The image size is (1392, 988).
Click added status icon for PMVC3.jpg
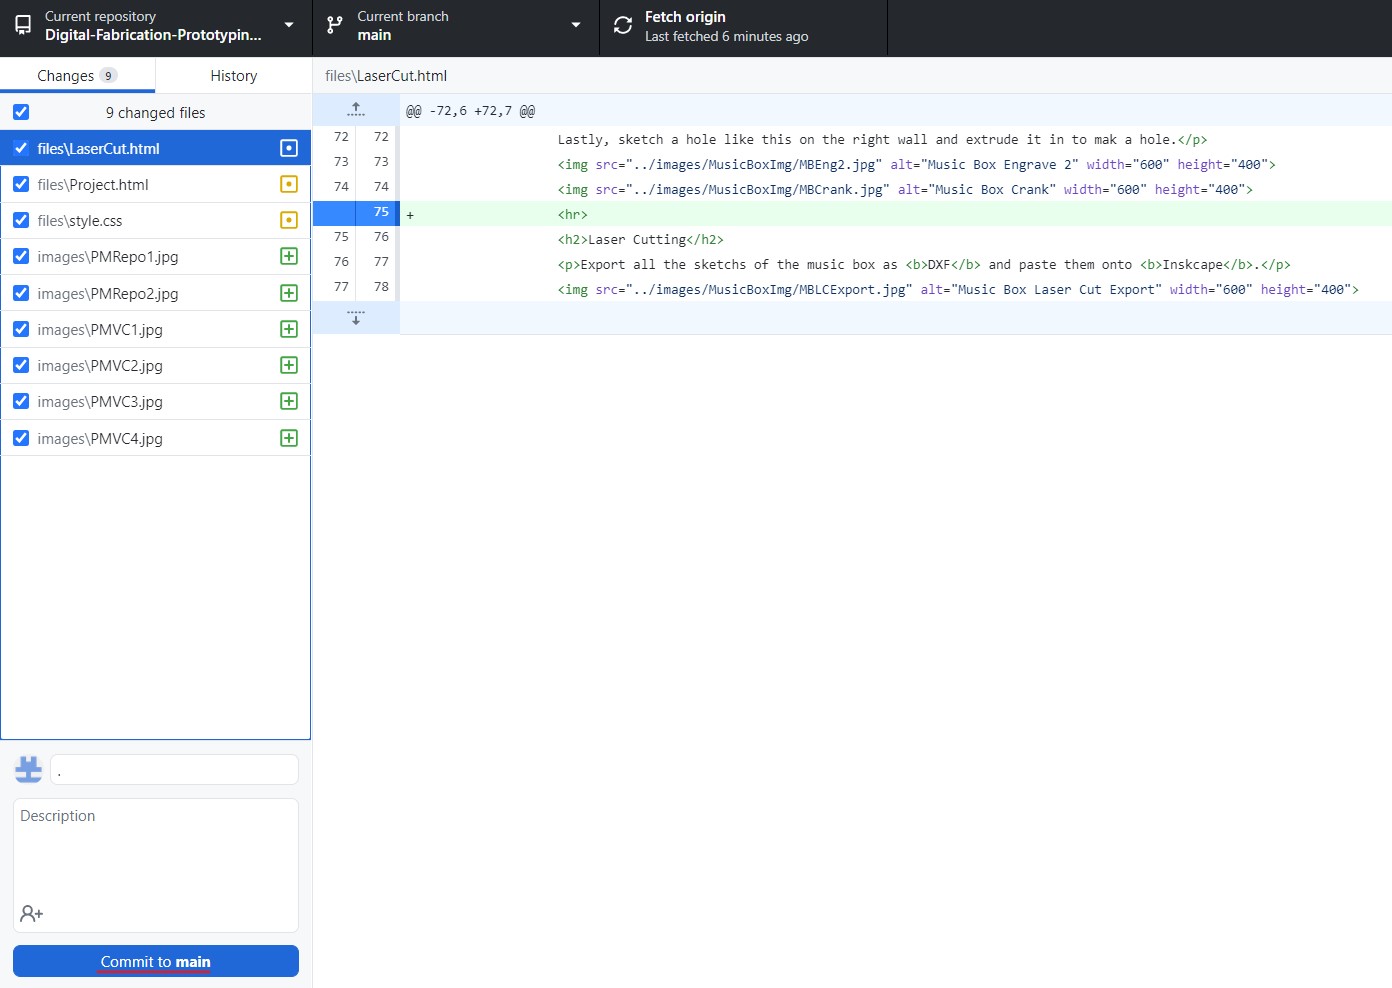tap(289, 401)
